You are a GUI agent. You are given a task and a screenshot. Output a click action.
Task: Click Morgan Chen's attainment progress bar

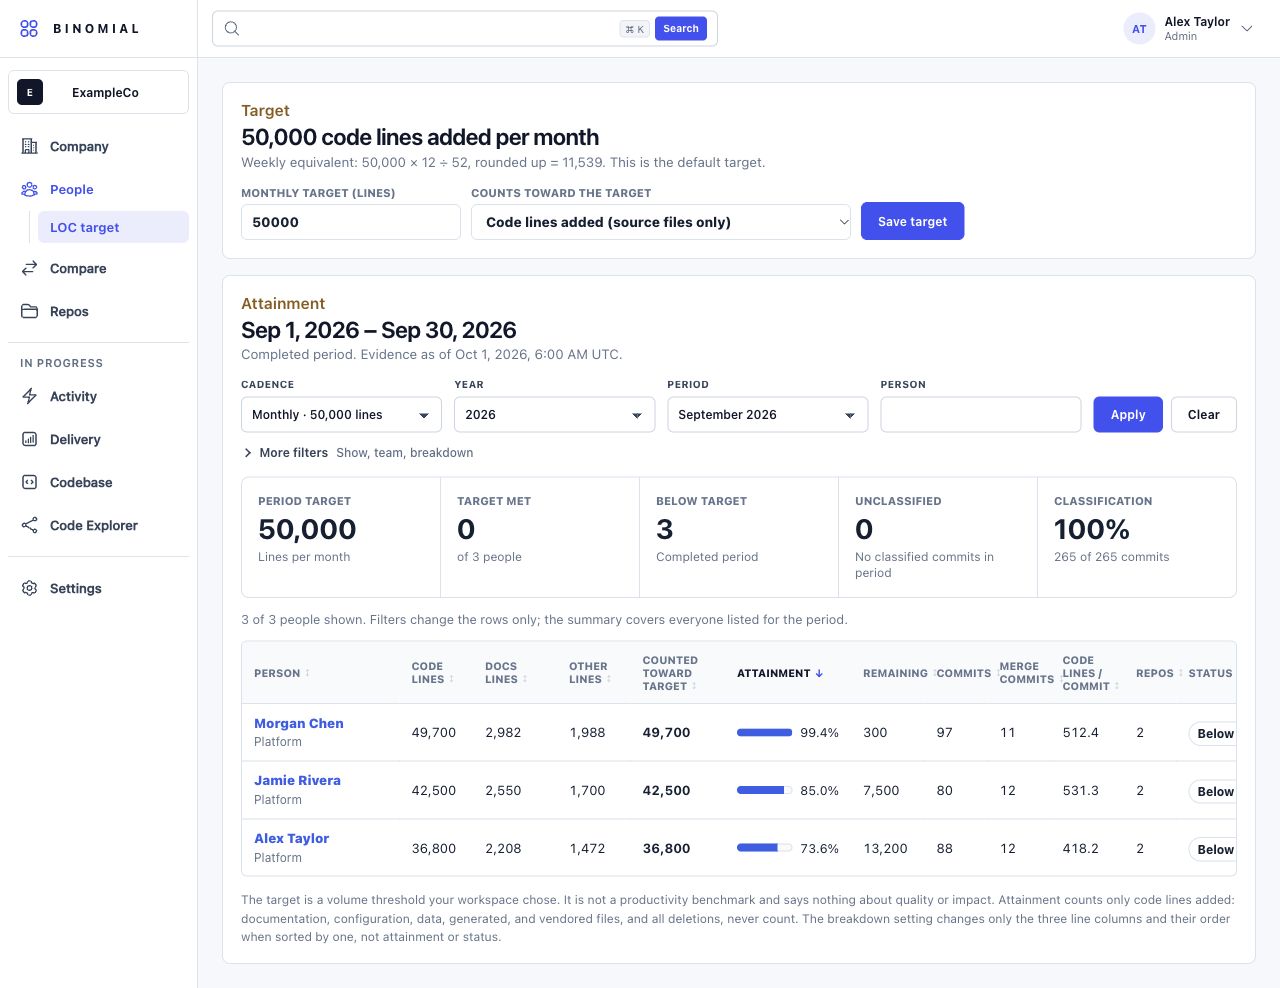coord(764,733)
